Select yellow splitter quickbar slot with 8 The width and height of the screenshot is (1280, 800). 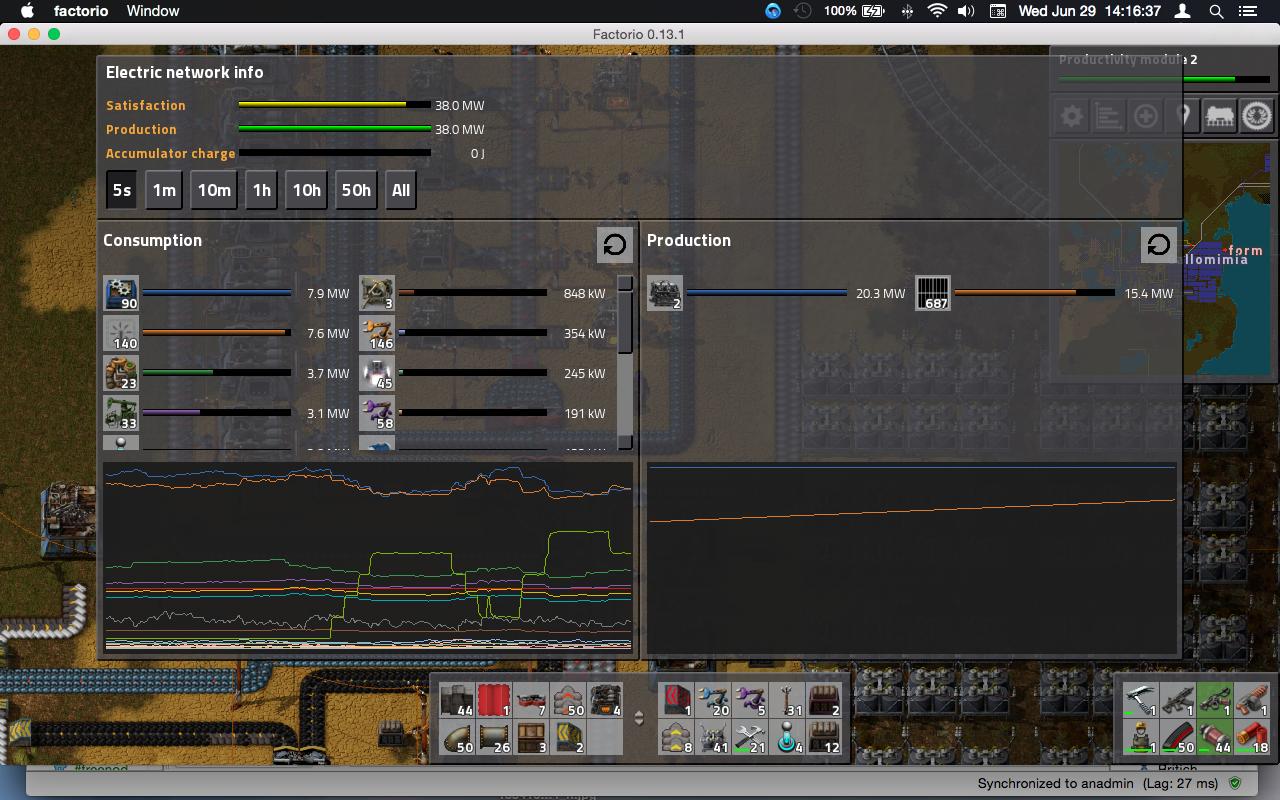[x=676, y=737]
